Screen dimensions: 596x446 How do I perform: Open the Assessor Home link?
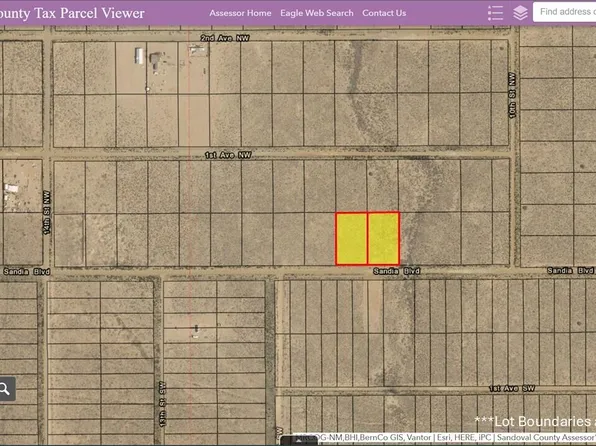click(x=240, y=13)
